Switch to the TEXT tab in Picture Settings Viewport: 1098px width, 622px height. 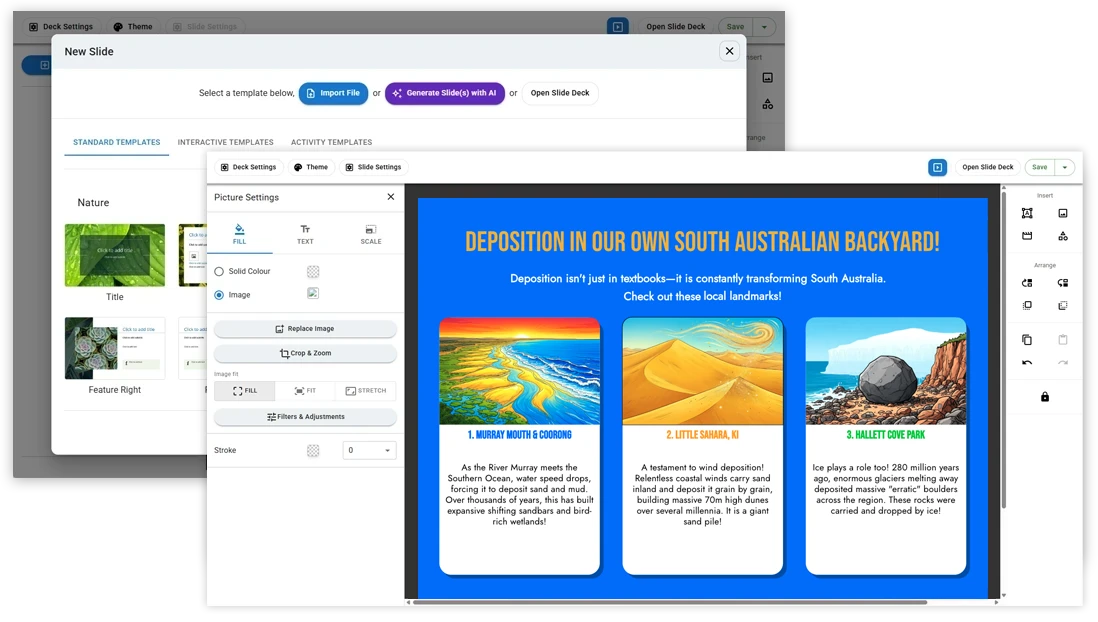[305, 235]
